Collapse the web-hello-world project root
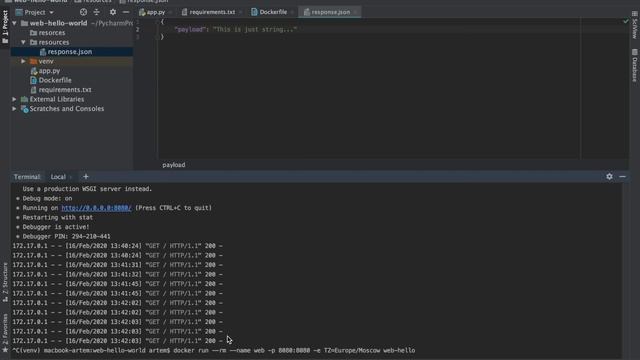 click(15, 23)
